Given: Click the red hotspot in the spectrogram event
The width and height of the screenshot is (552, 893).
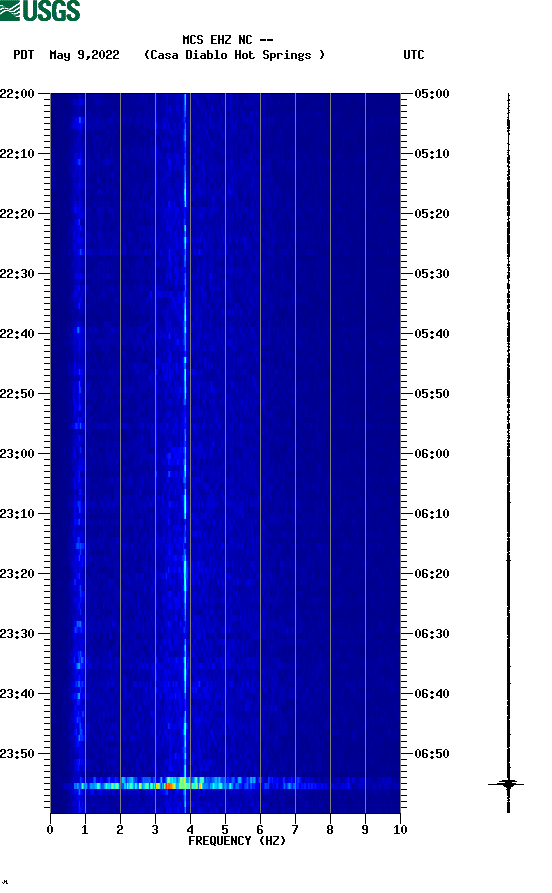Looking at the screenshot, I should (169, 786).
